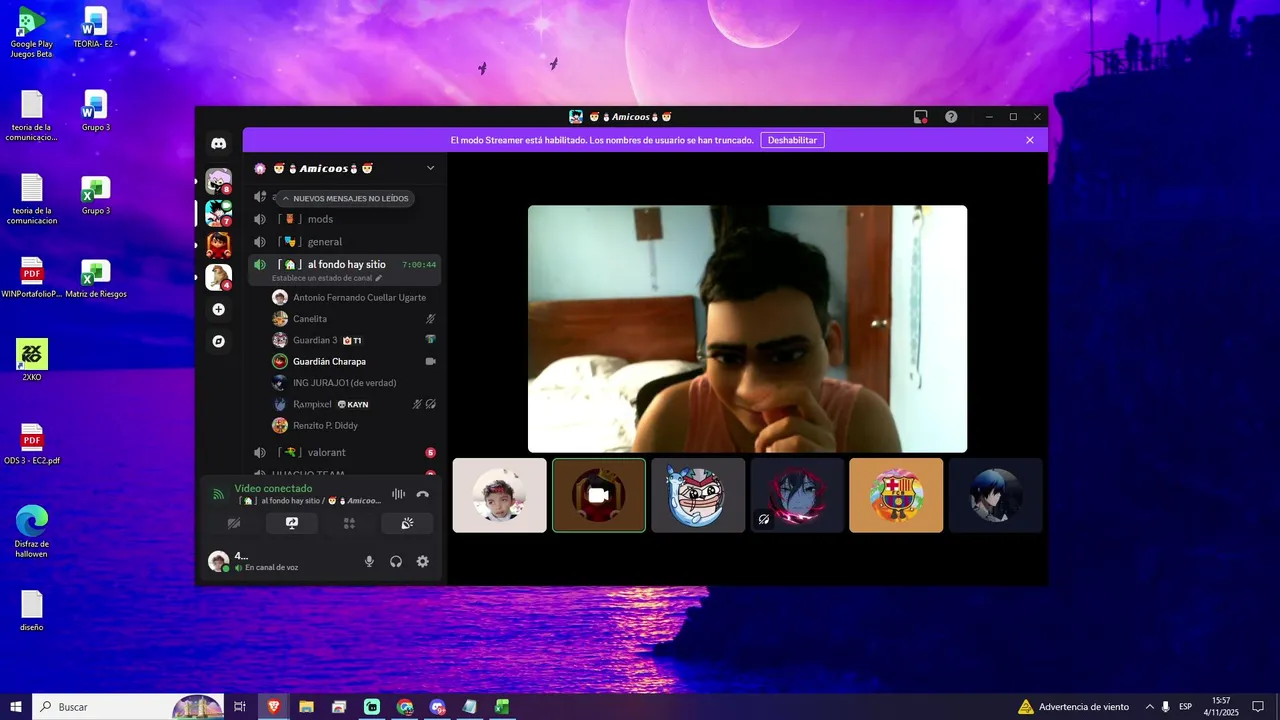Image resolution: width=1280 pixels, height=720 pixels.
Task: Open Discord direct messages home icon
Action: 218,143
